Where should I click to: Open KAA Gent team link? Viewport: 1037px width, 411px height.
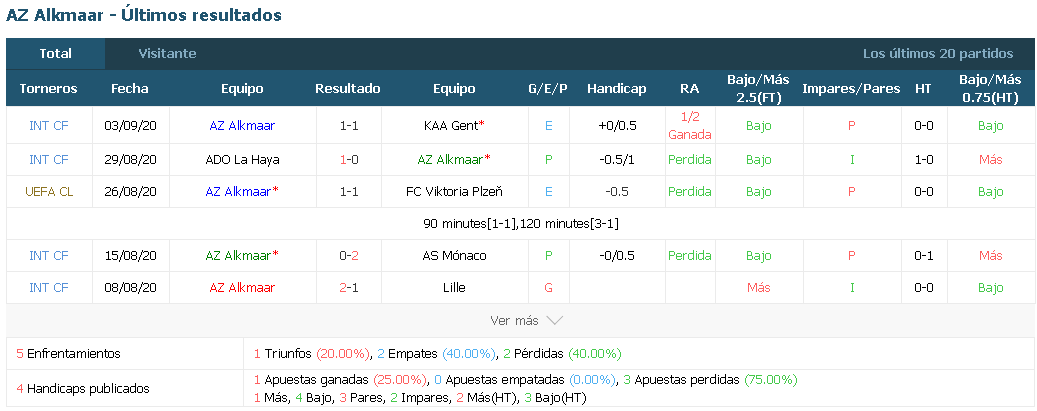452,125
